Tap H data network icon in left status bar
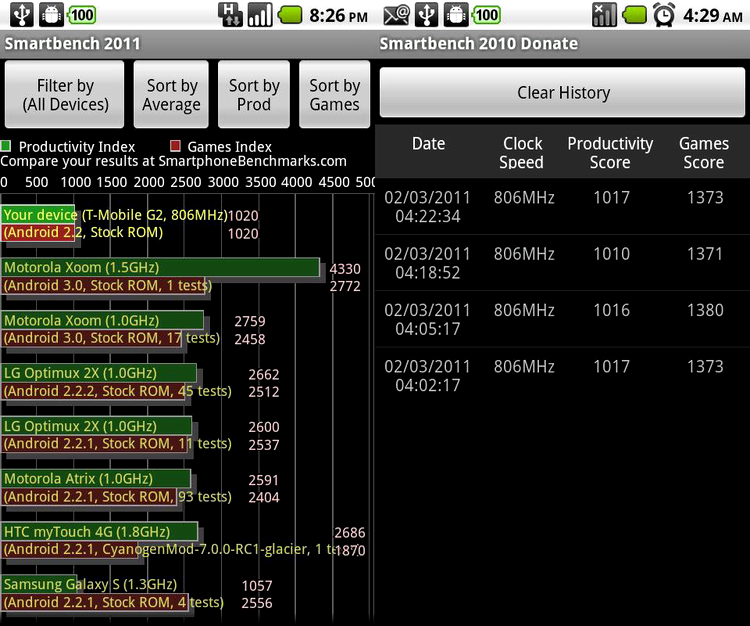This screenshot has width=750, height=626. pyautogui.click(x=231, y=15)
